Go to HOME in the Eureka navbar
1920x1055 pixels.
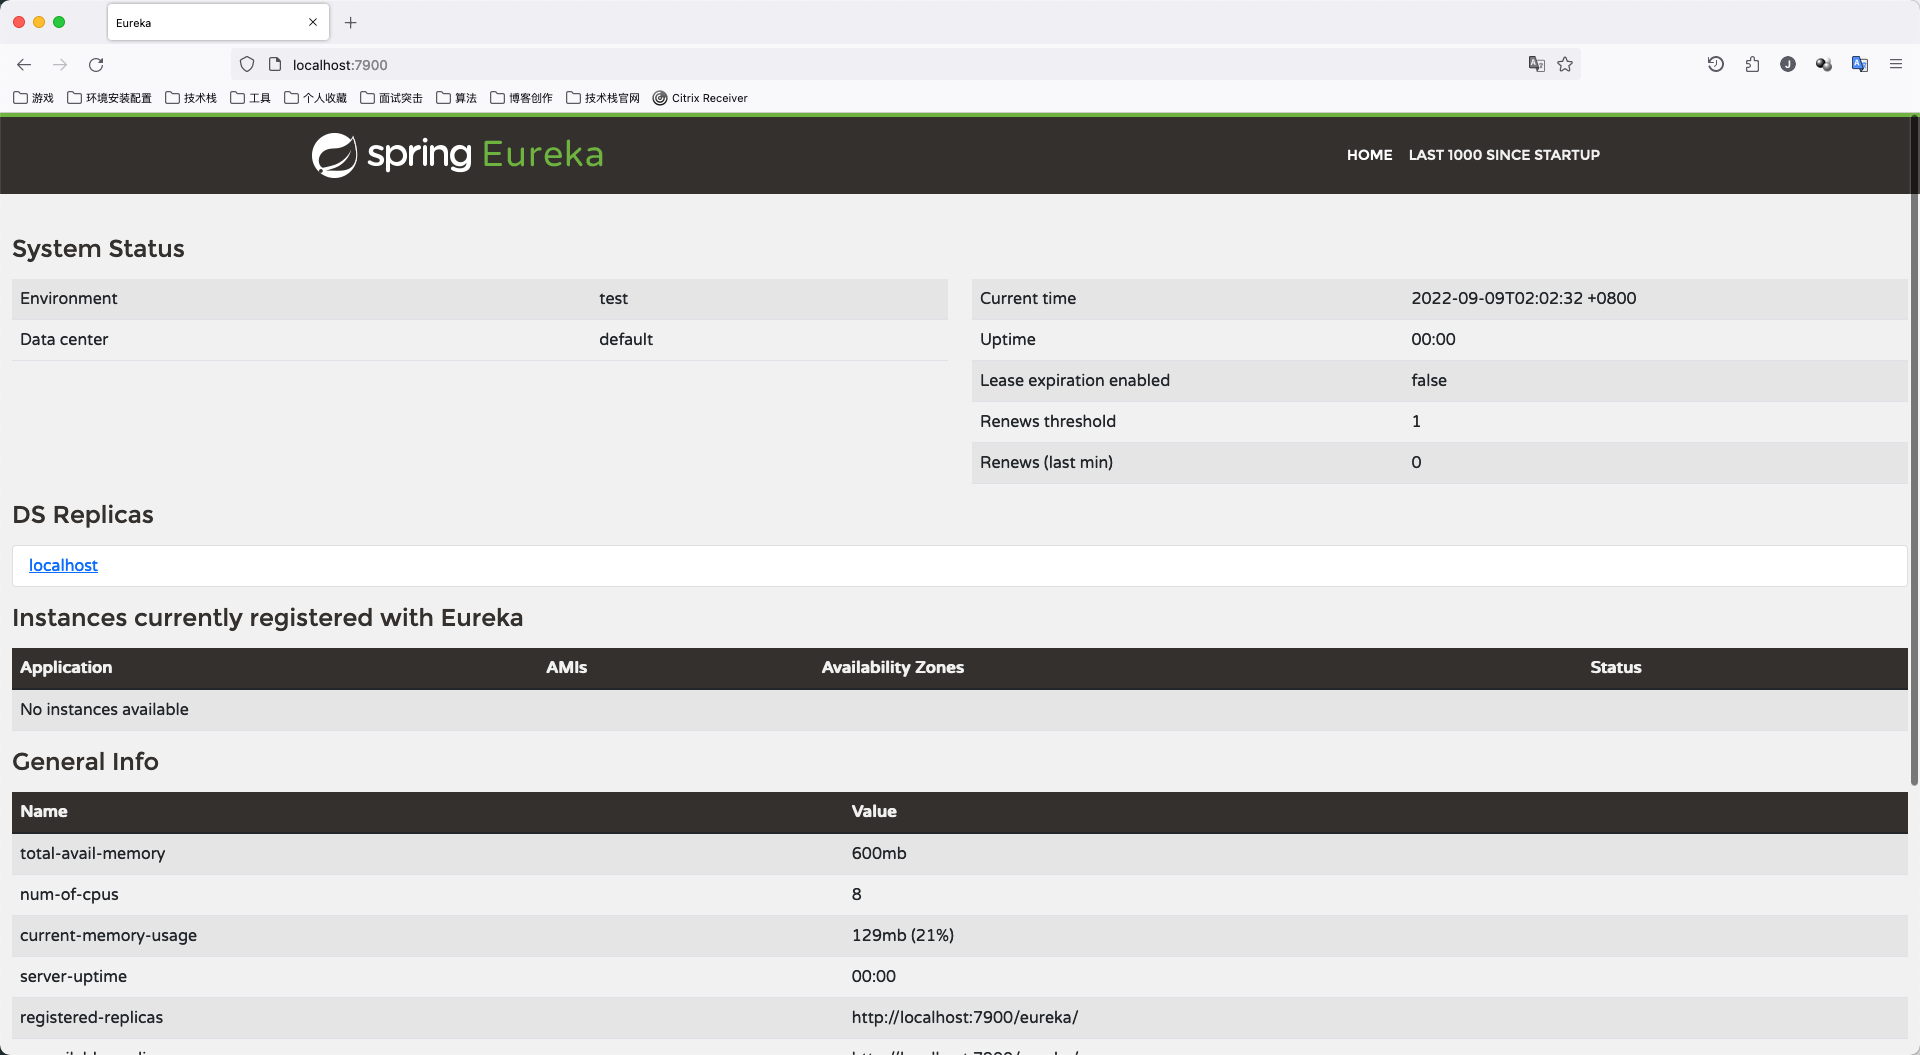click(x=1369, y=155)
